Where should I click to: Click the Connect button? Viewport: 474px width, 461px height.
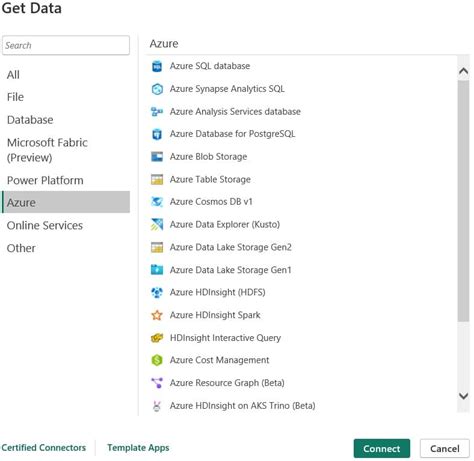(382, 448)
